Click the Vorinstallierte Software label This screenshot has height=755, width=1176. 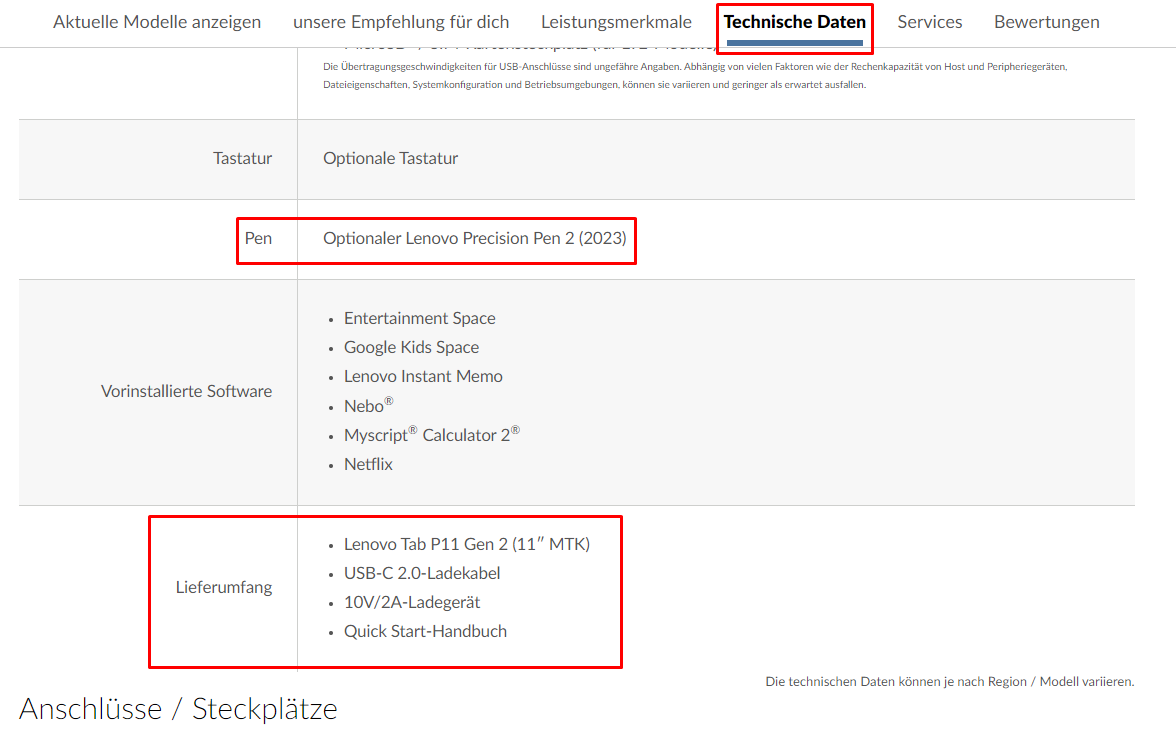pyautogui.click(x=186, y=391)
